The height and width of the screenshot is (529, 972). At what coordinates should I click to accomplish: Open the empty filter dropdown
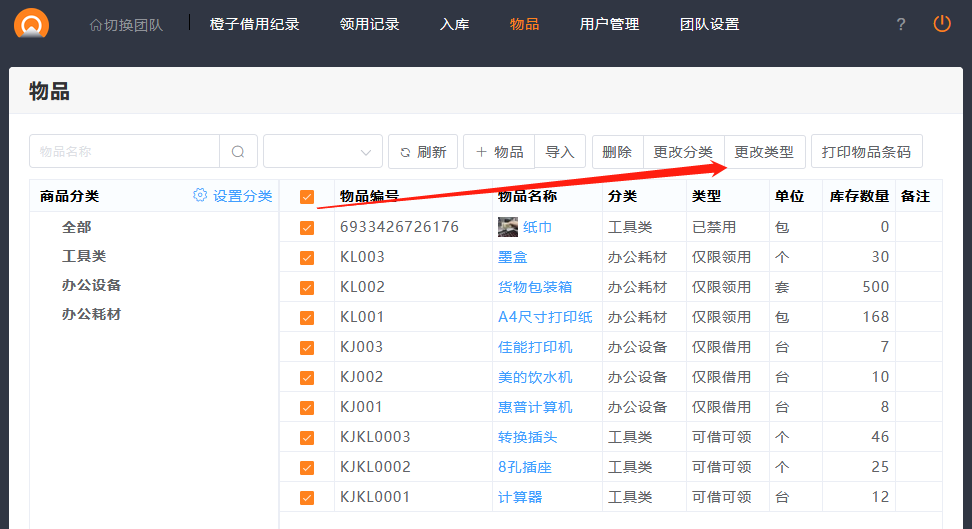click(322, 152)
